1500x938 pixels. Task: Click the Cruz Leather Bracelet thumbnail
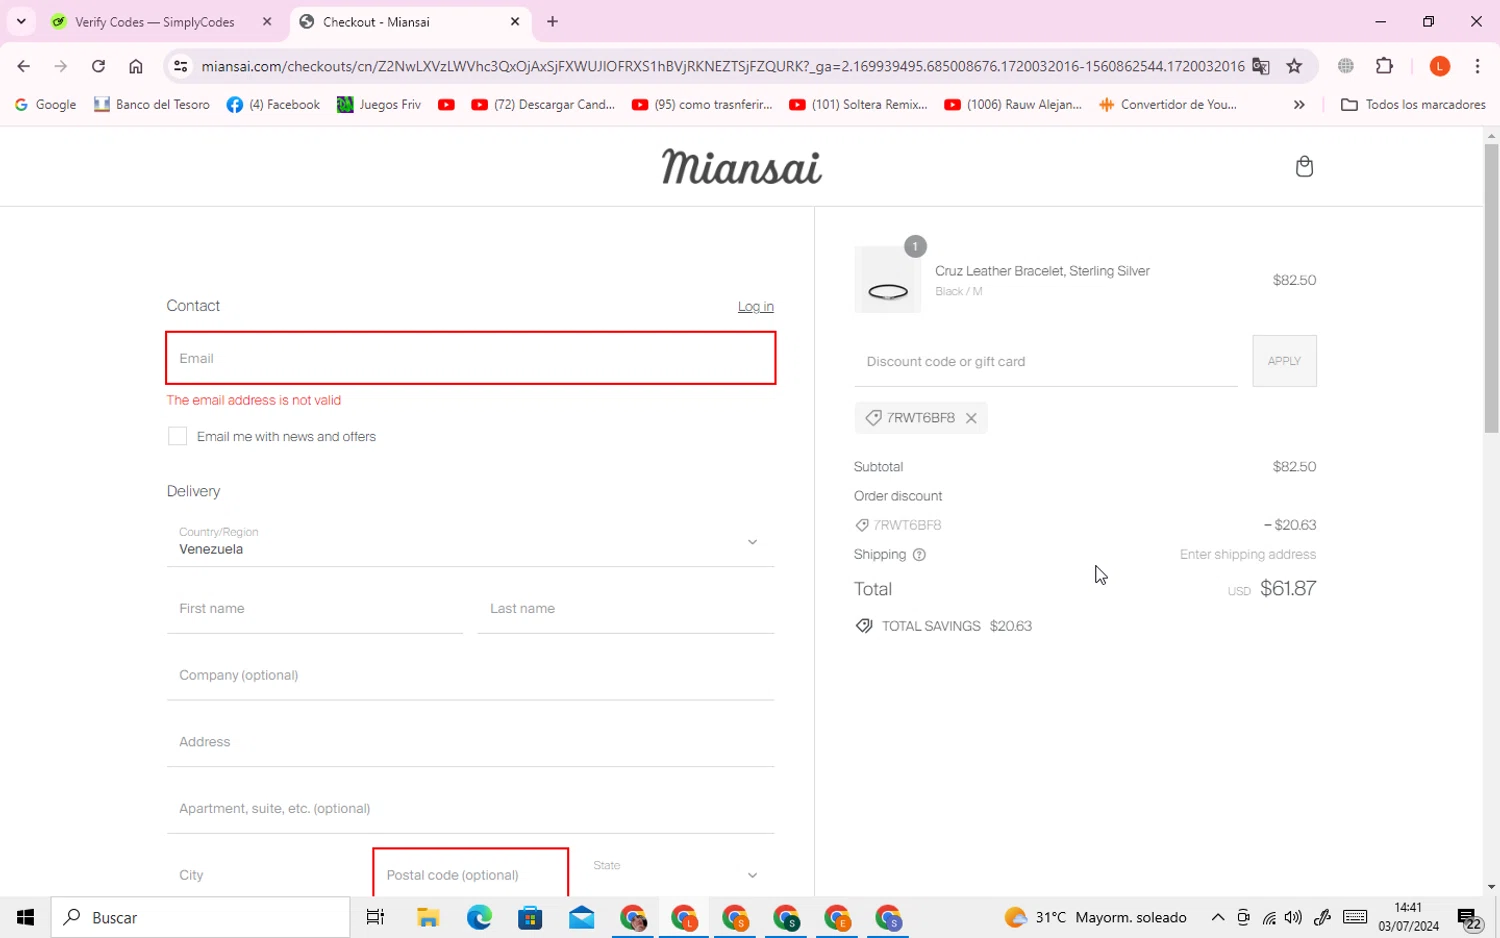pyautogui.click(x=888, y=280)
